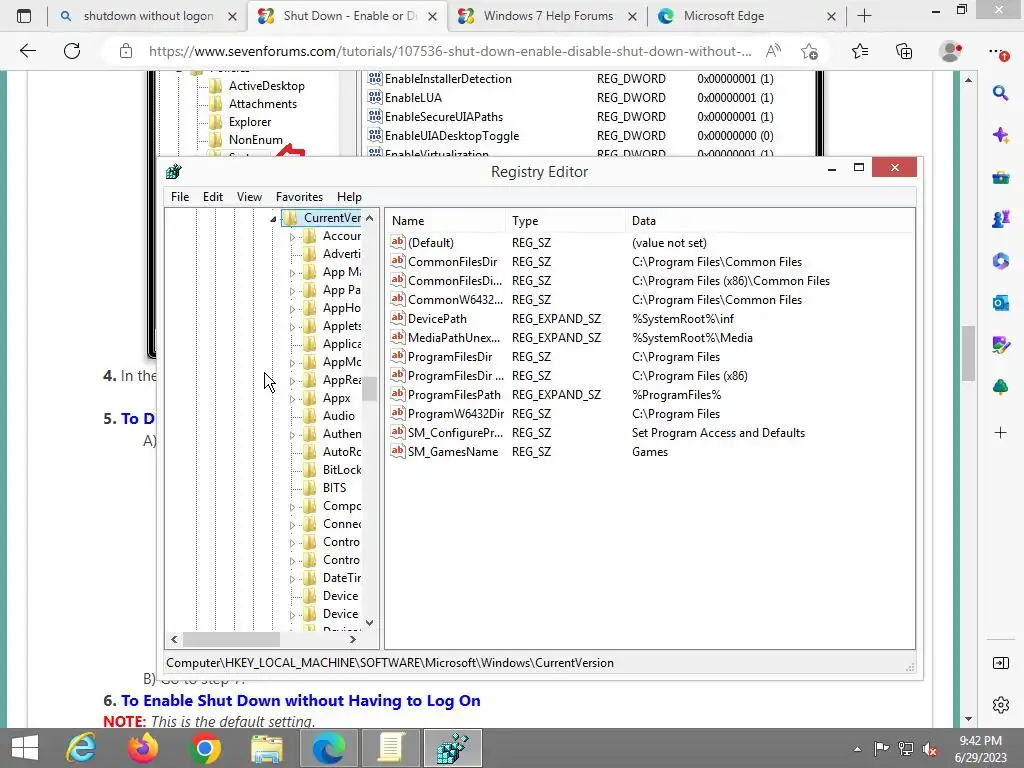Expand the AppHo... key
Viewport: 1024px width, 768px height.
[292, 308]
